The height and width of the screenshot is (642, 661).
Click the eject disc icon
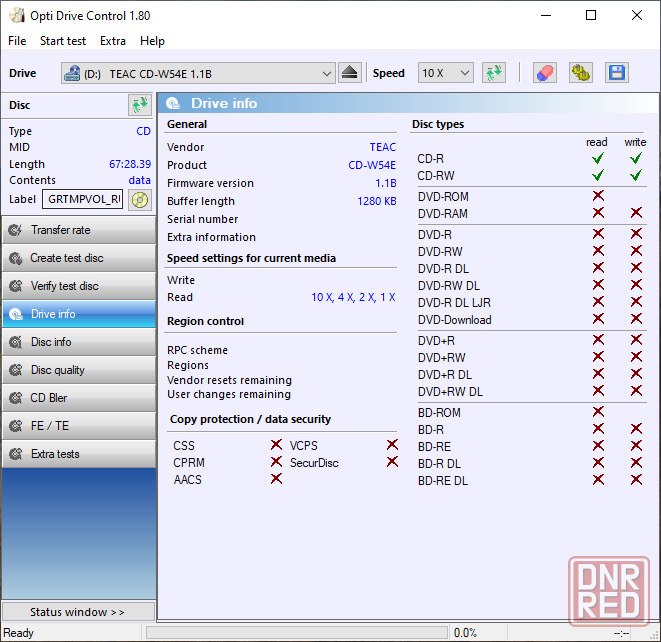pos(349,73)
